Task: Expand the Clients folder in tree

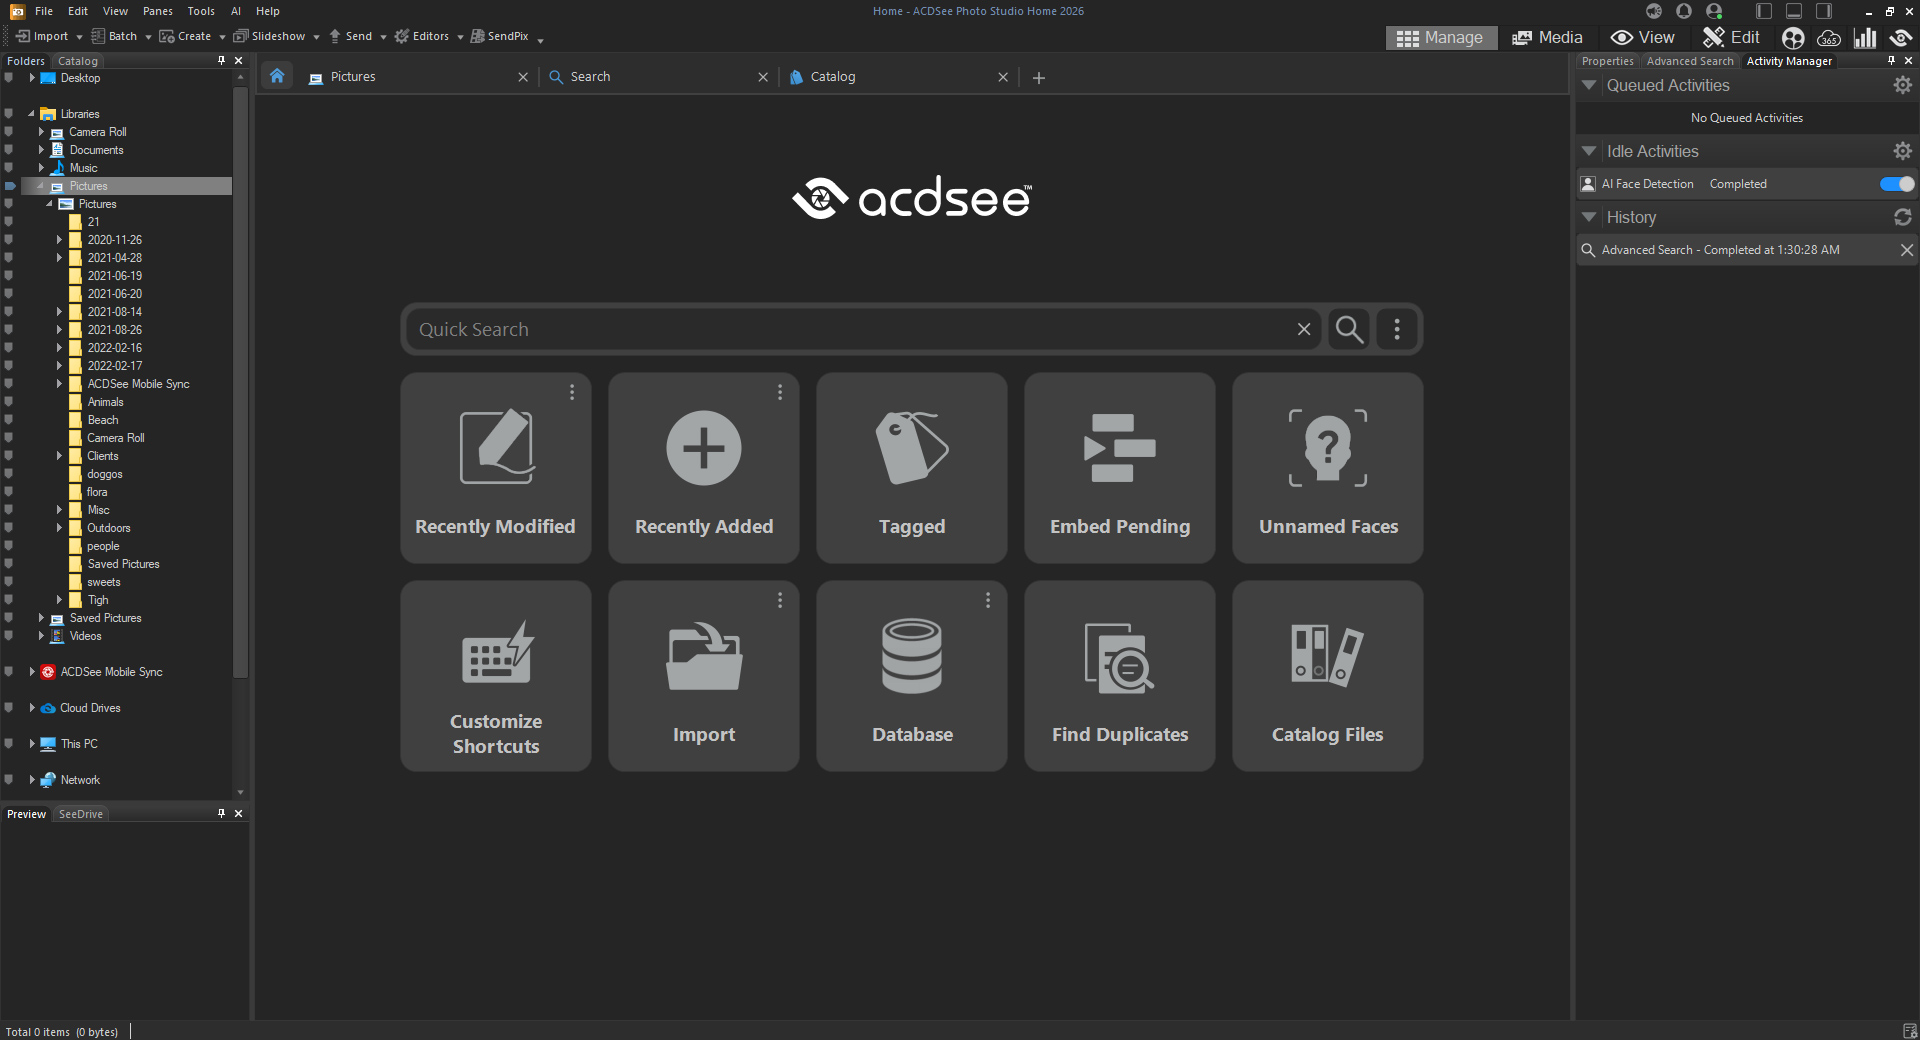Action: tap(59, 456)
